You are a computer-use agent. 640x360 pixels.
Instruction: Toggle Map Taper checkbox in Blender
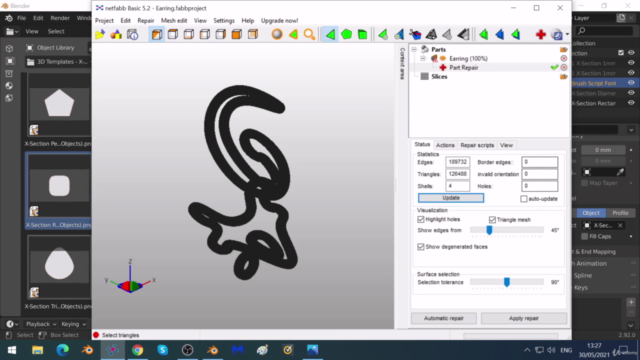pos(584,183)
